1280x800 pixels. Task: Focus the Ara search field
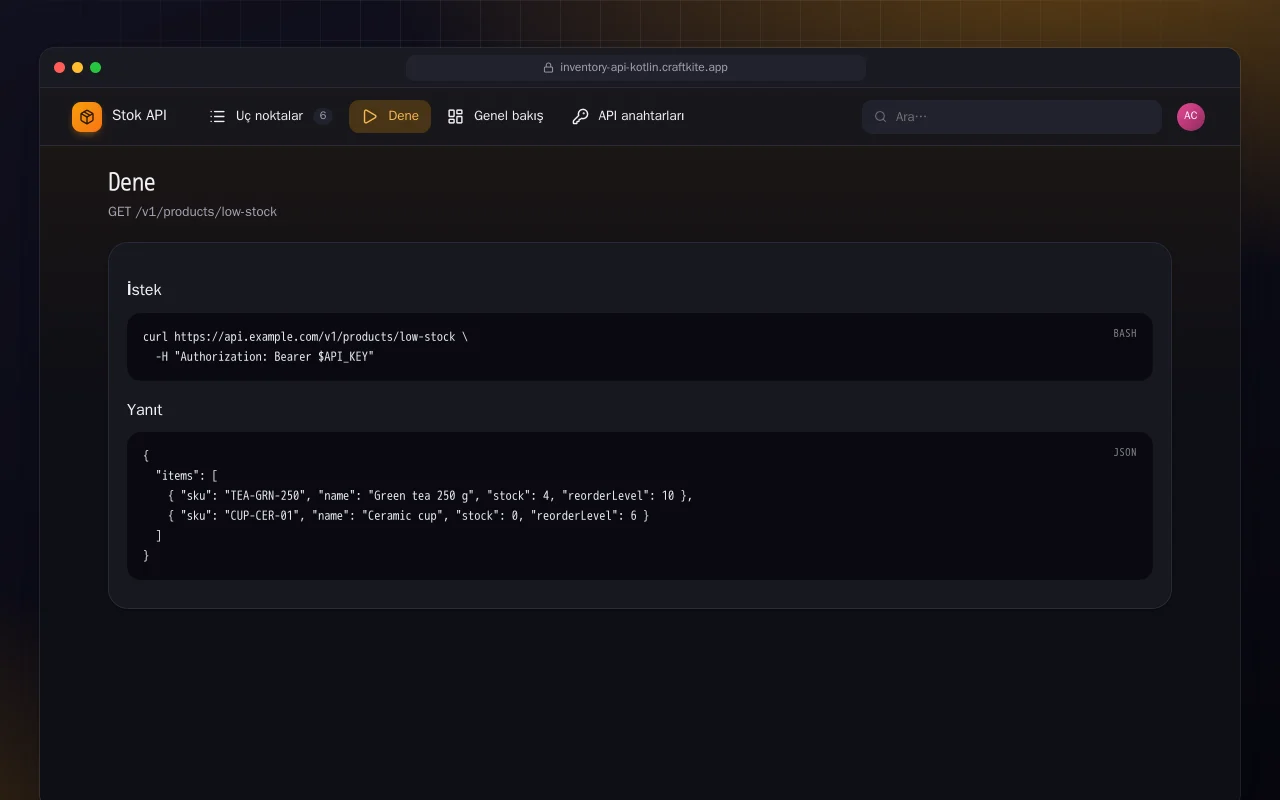[x=1012, y=117]
